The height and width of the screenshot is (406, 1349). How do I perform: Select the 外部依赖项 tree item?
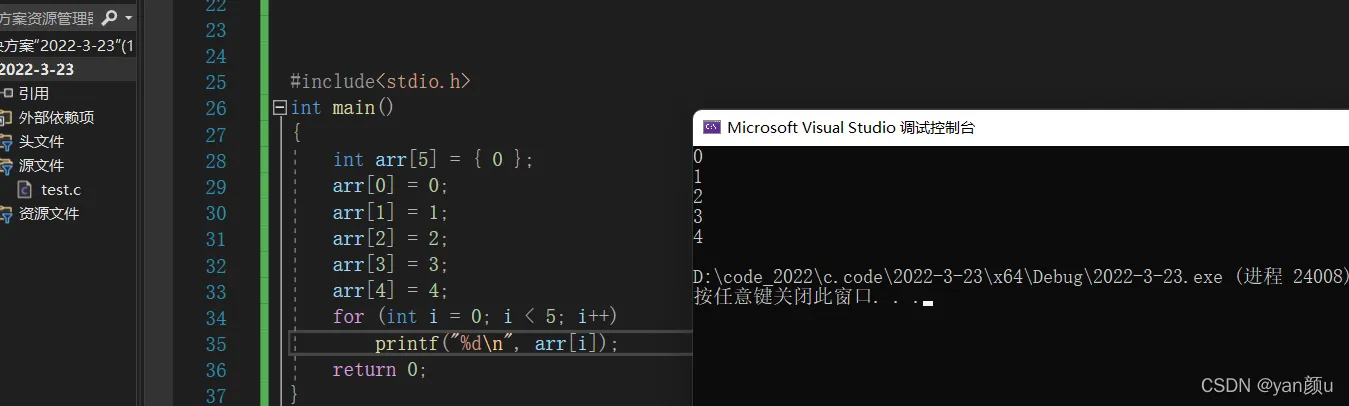point(57,117)
